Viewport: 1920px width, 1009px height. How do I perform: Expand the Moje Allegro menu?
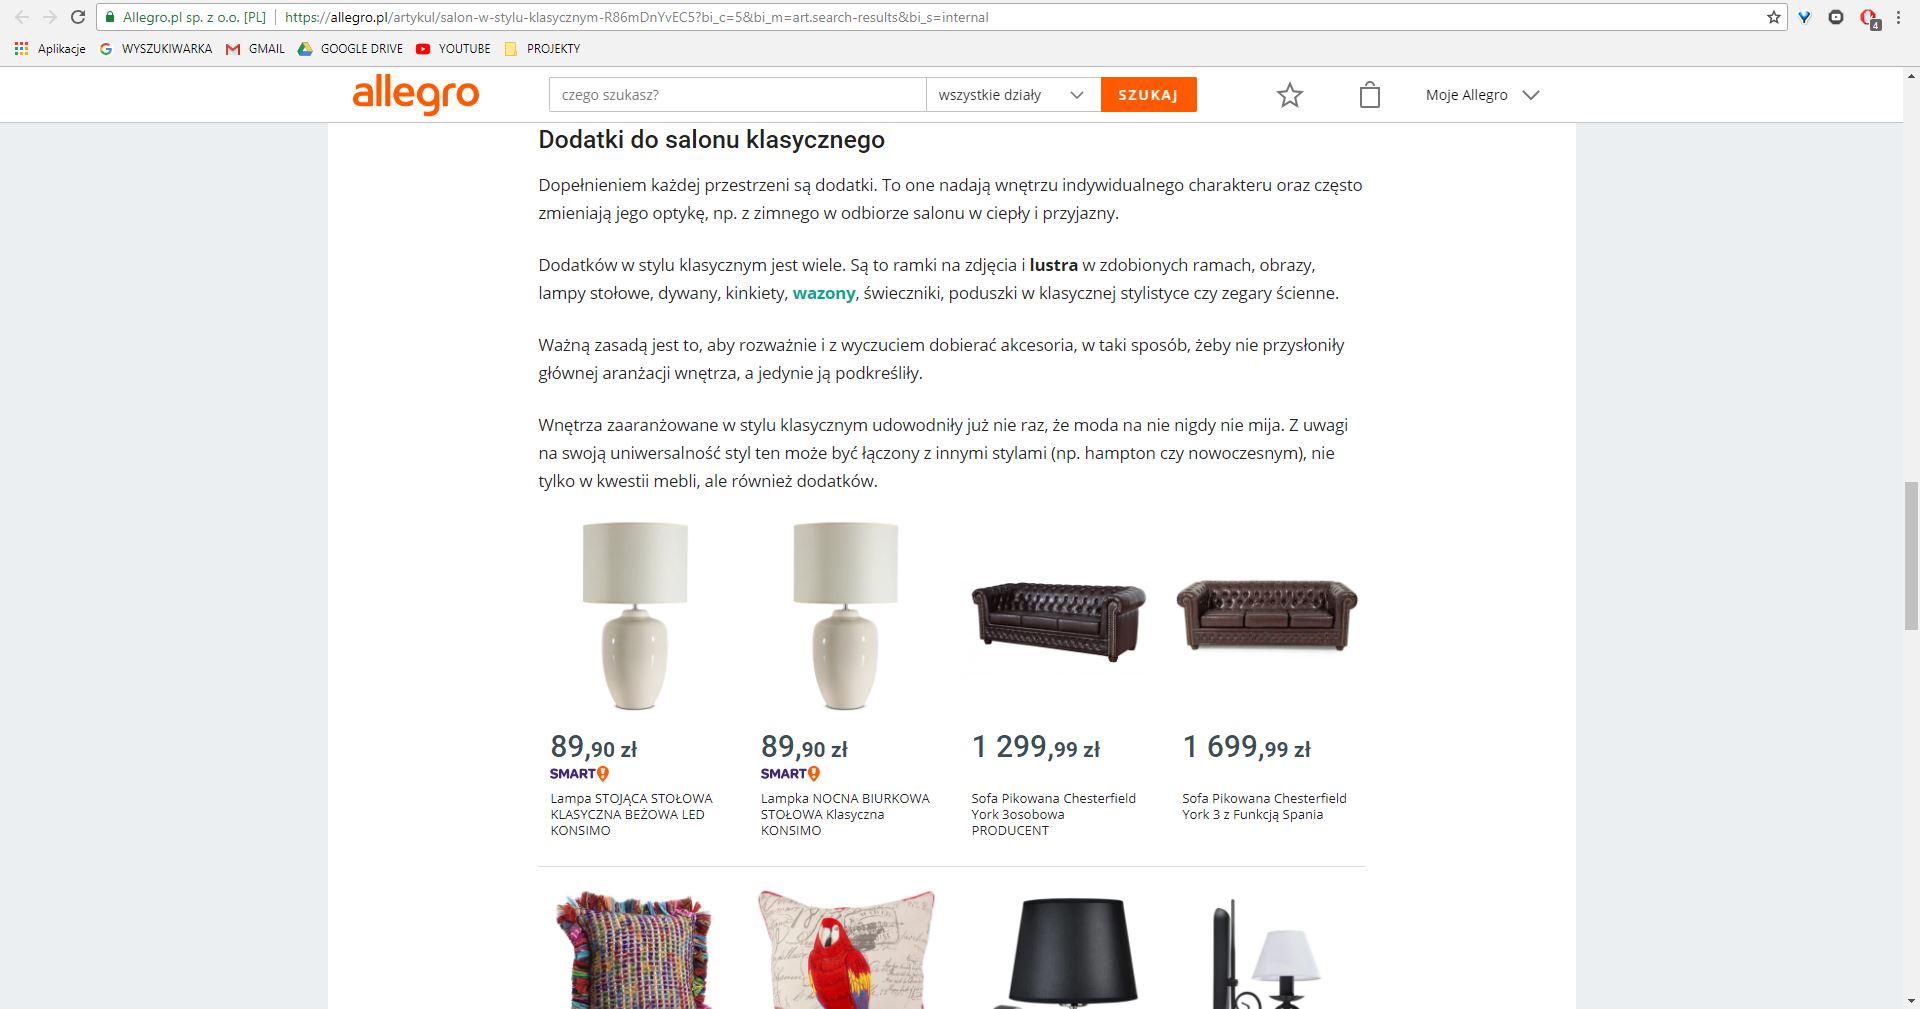click(x=1482, y=95)
